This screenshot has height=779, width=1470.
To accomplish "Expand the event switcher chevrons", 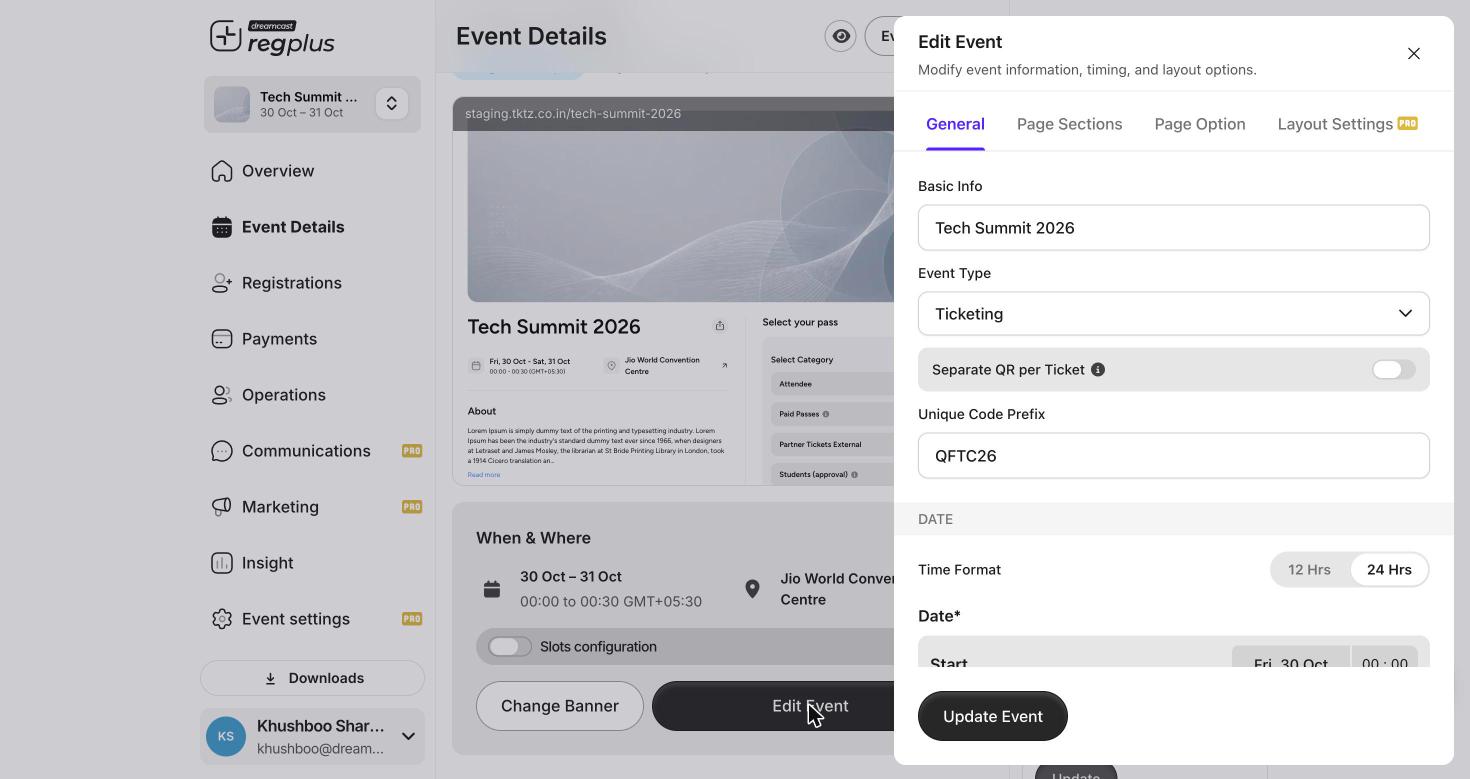I will [392, 104].
